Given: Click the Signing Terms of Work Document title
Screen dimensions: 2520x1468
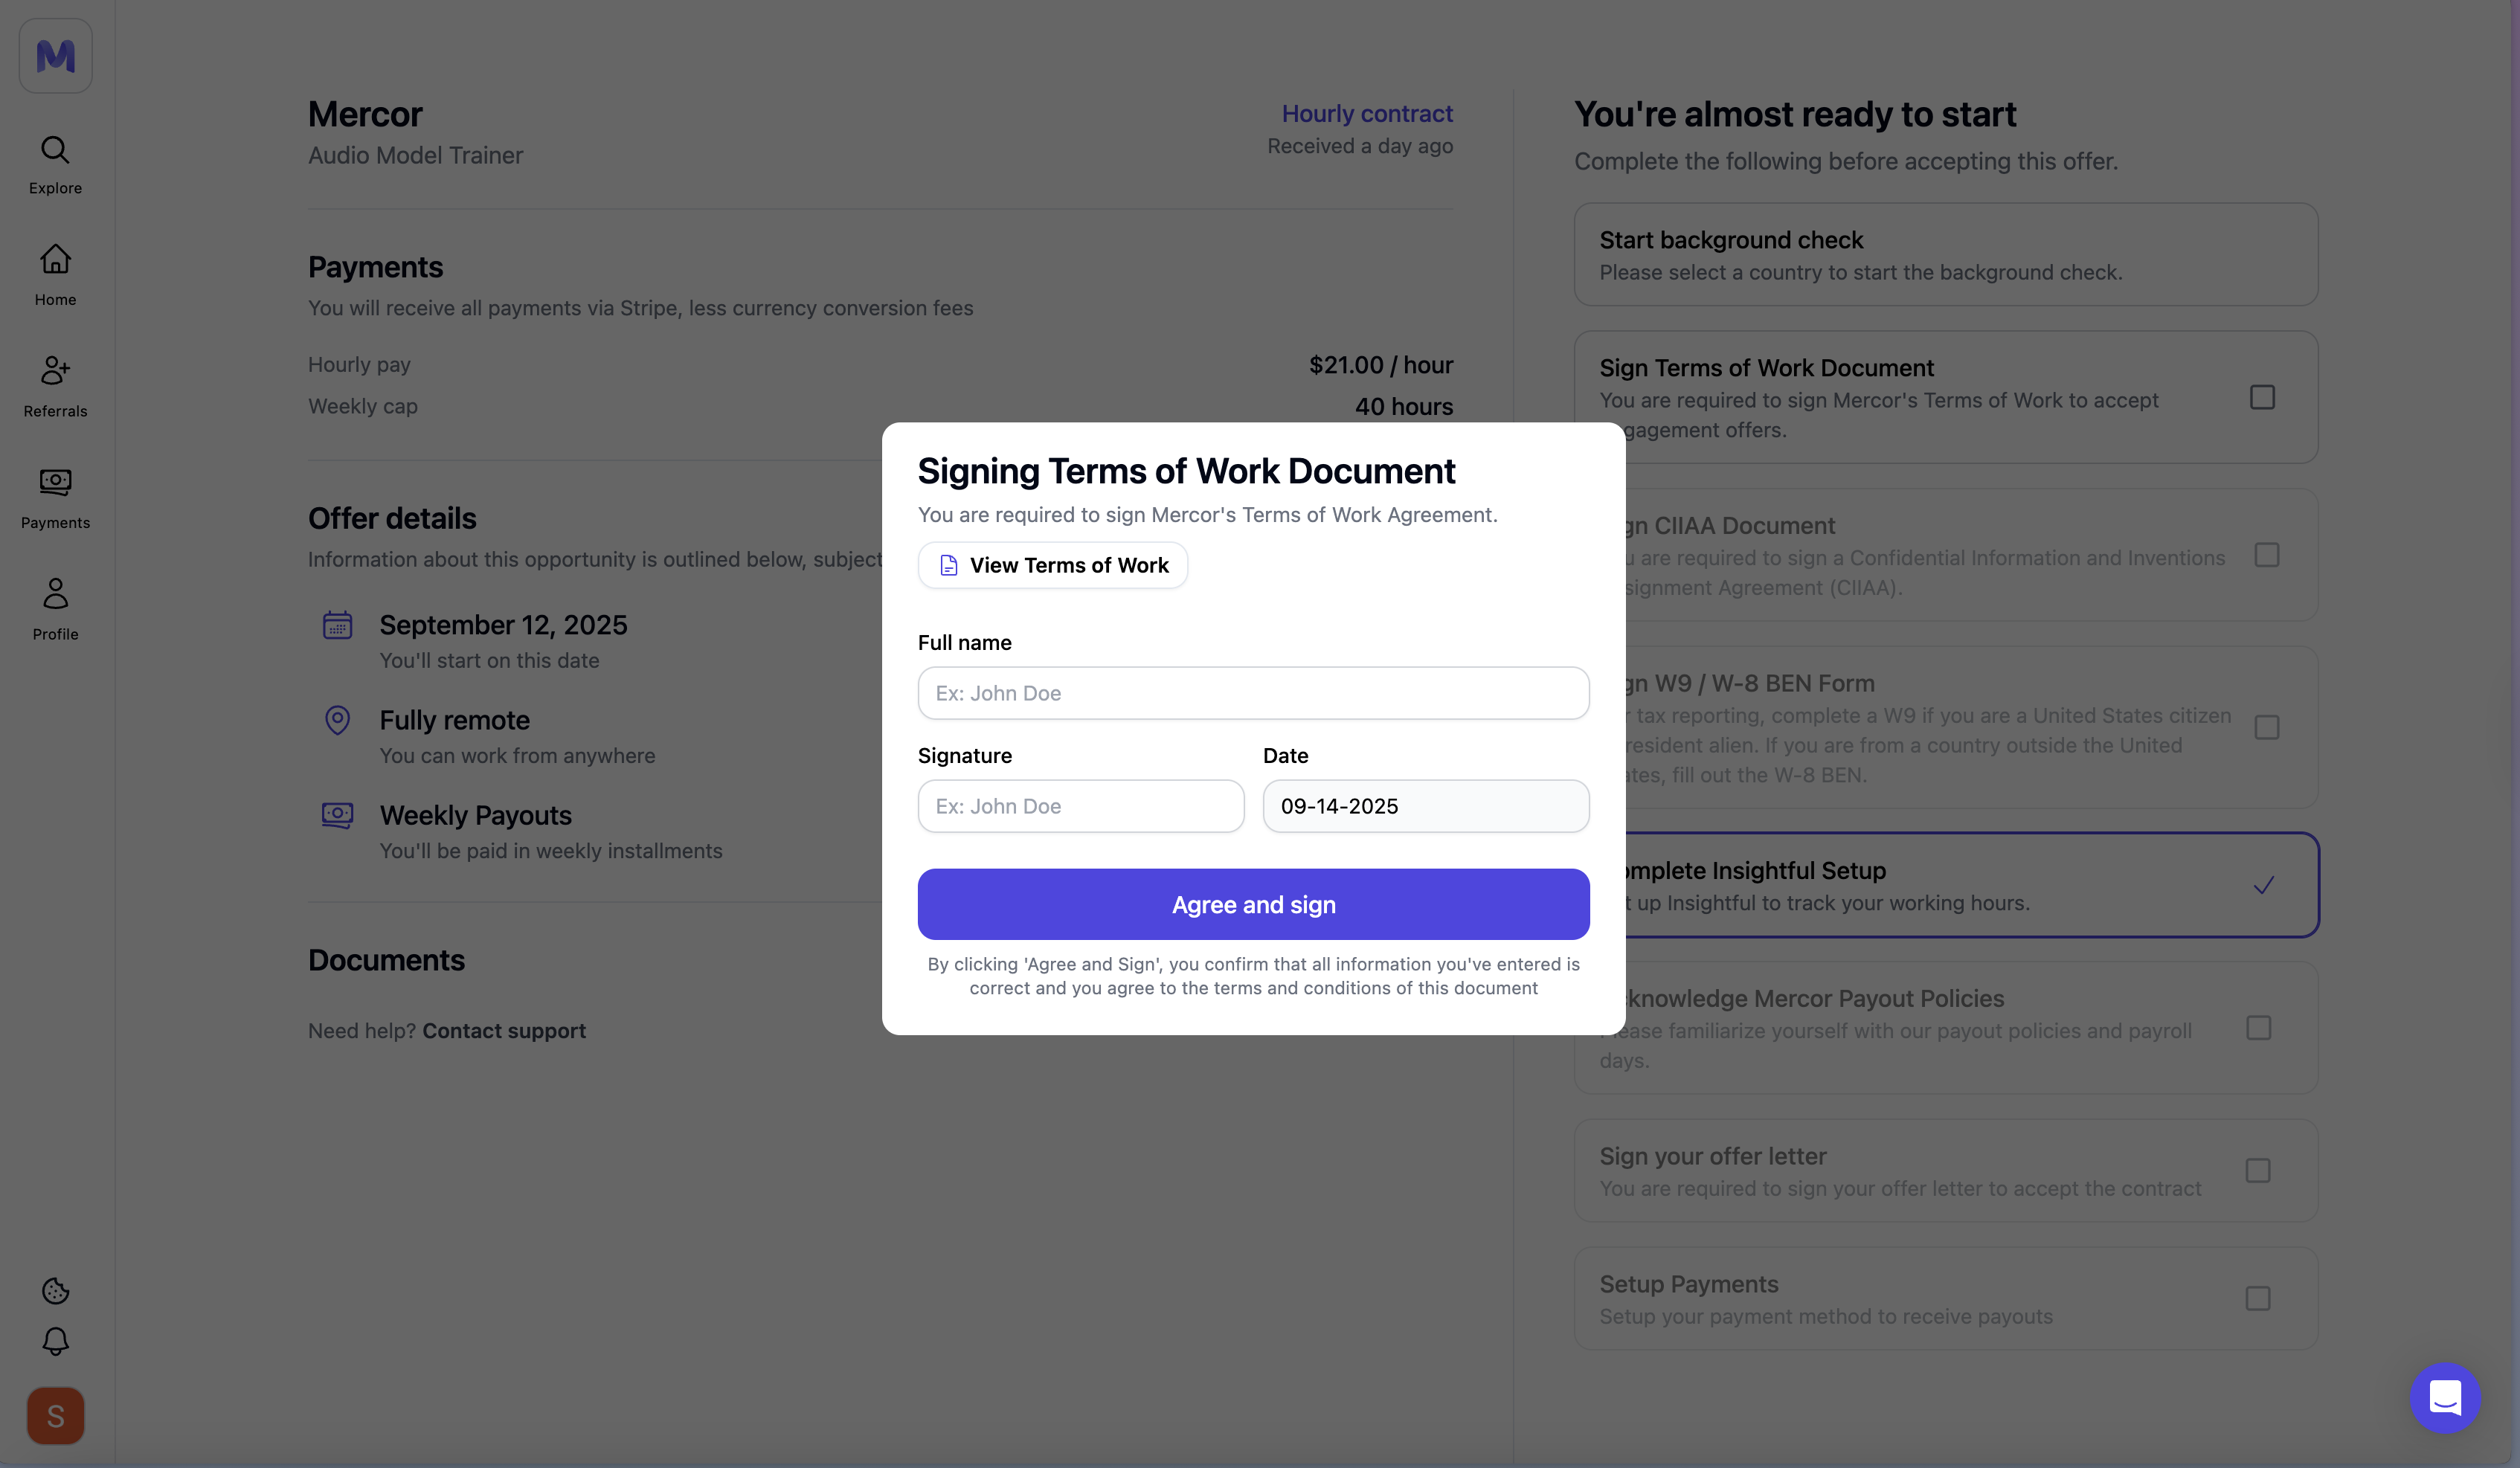Looking at the screenshot, I should pyautogui.click(x=1186, y=471).
